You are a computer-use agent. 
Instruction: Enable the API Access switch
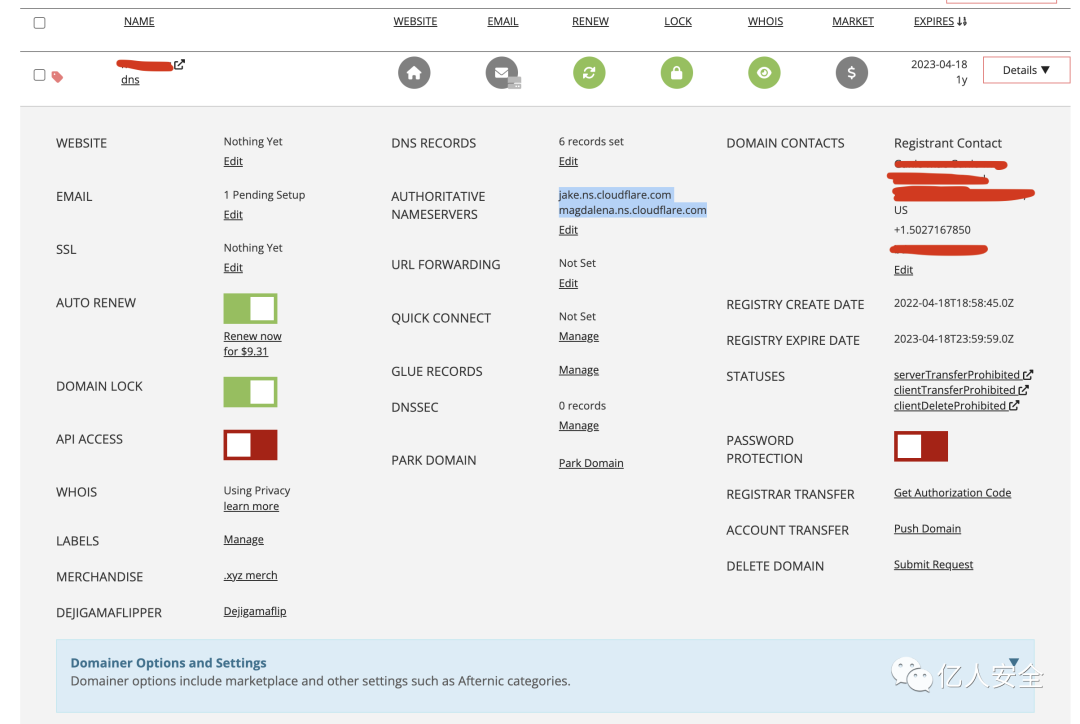(251, 445)
